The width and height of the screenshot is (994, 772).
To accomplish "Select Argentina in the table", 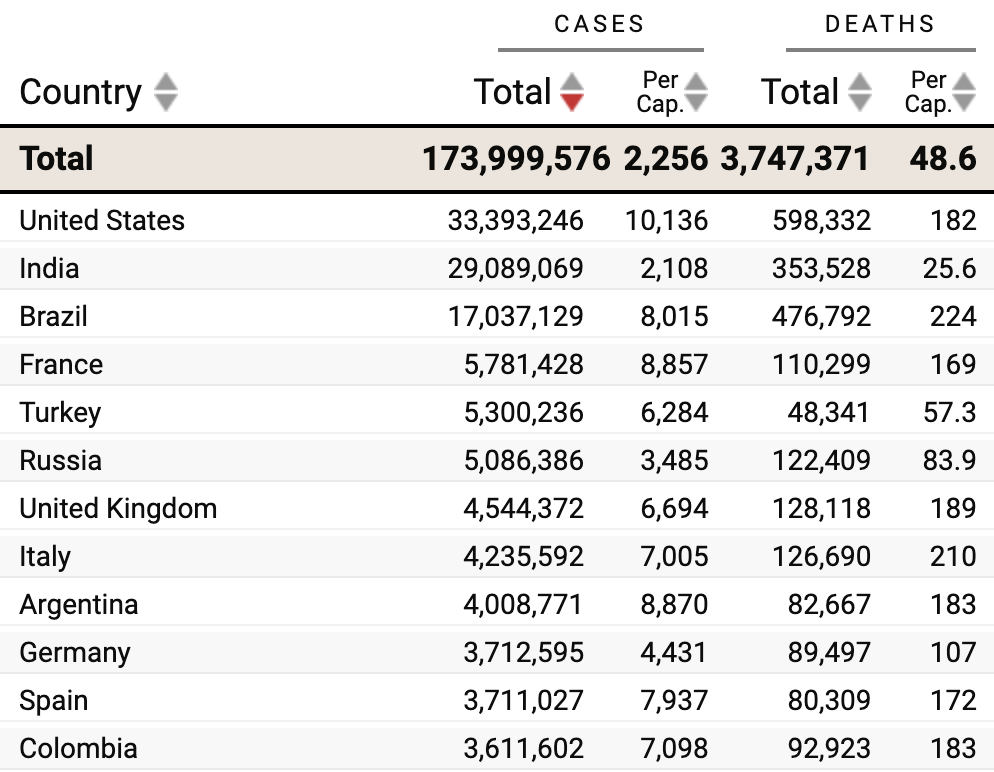I will pyautogui.click(x=79, y=604).
